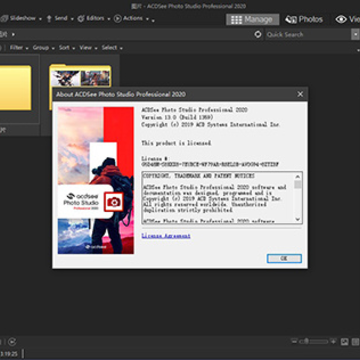Switch to the Photos mode tab

tap(304, 20)
